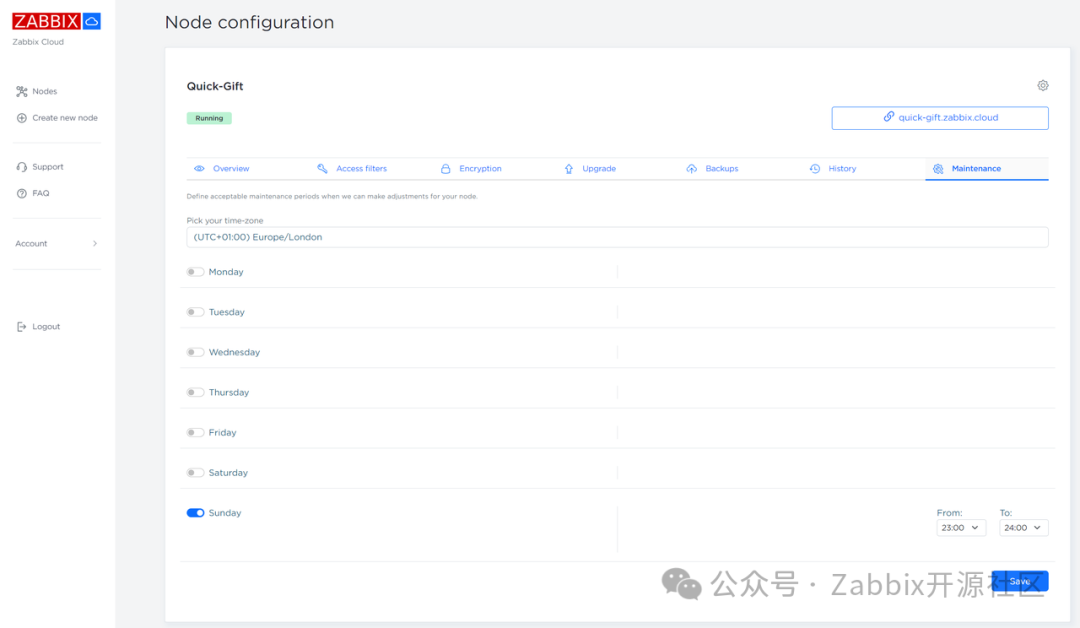
Task: Open the Account menu label
Action: pyautogui.click(x=32, y=244)
